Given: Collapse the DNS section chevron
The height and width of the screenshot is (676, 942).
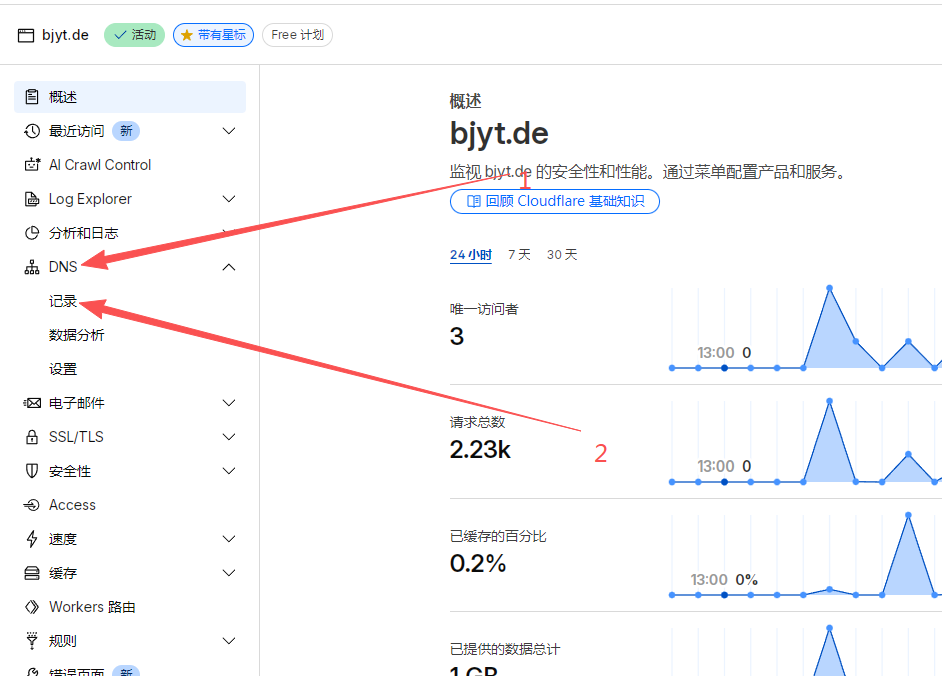Looking at the screenshot, I should click(x=229, y=267).
